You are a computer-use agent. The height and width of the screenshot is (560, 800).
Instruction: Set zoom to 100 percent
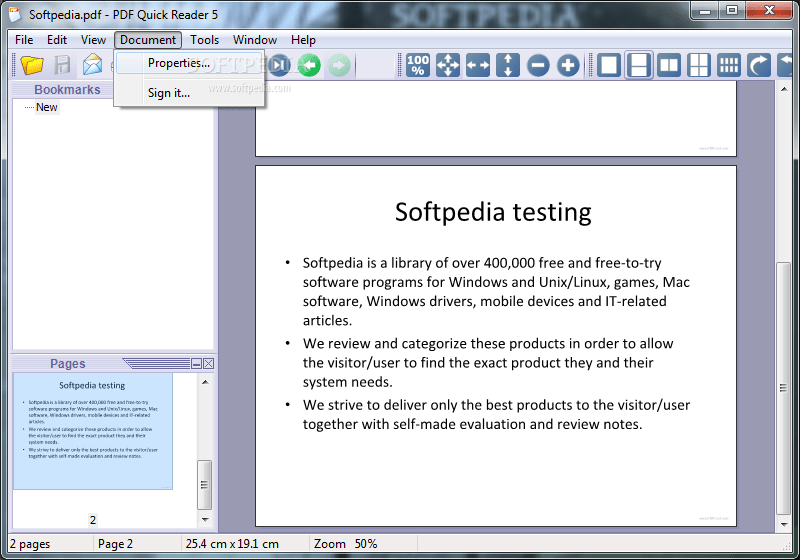point(418,65)
